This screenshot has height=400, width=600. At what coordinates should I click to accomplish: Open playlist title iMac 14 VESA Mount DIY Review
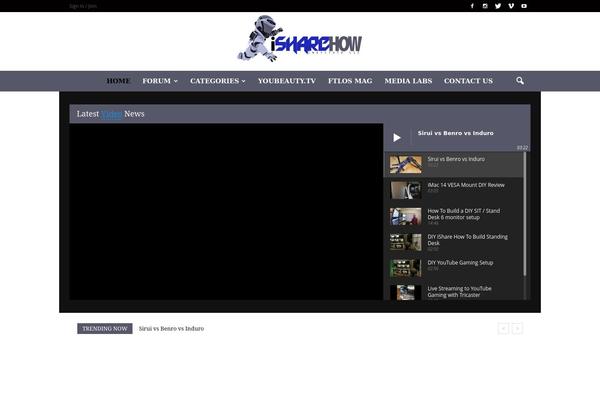click(x=466, y=185)
